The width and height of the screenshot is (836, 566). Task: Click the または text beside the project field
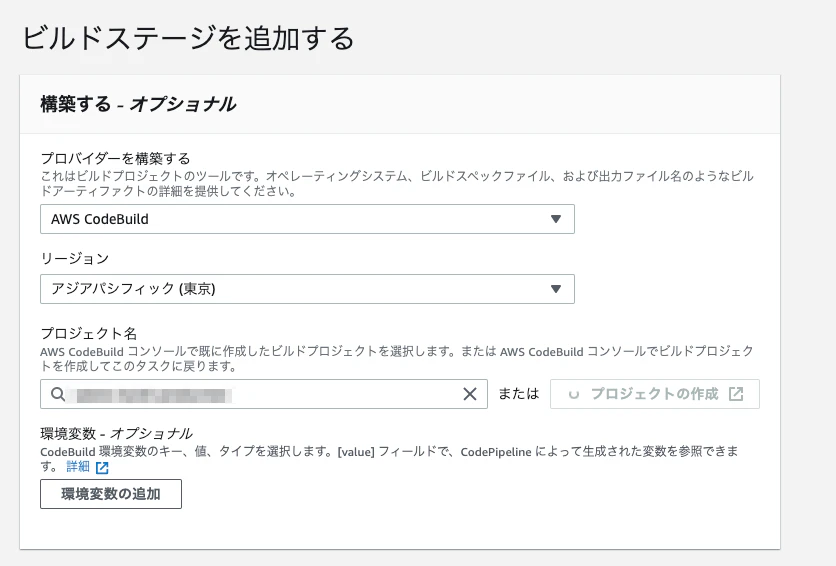519,394
